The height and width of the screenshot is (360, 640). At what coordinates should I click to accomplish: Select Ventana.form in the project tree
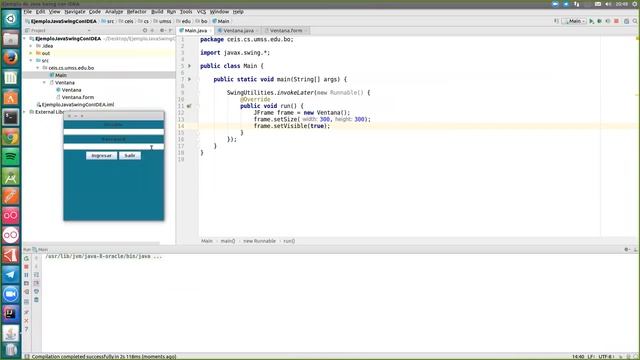tap(78, 97)
